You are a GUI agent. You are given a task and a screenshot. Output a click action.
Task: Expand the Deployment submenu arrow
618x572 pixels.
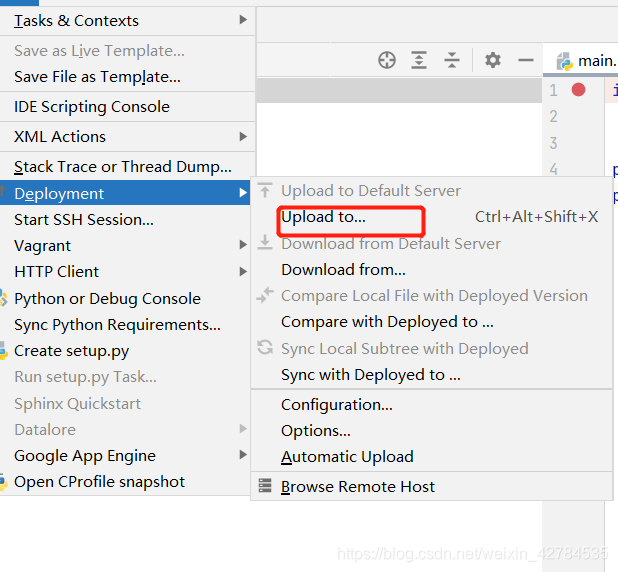243,193
